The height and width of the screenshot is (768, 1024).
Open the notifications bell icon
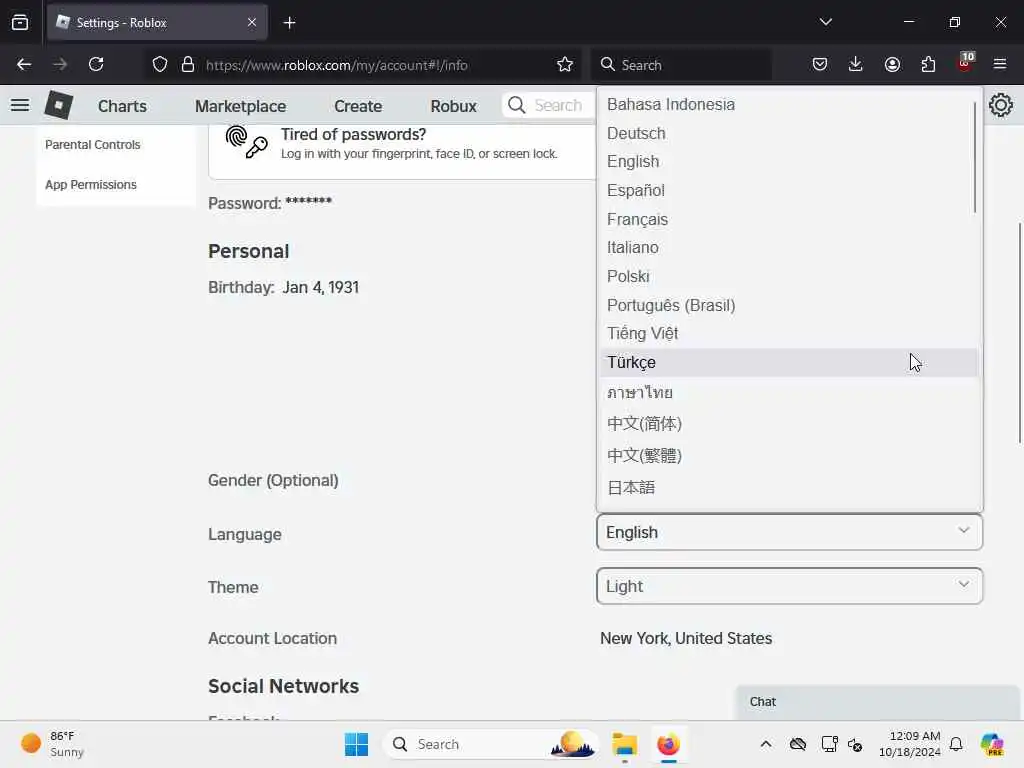[956, 744]
